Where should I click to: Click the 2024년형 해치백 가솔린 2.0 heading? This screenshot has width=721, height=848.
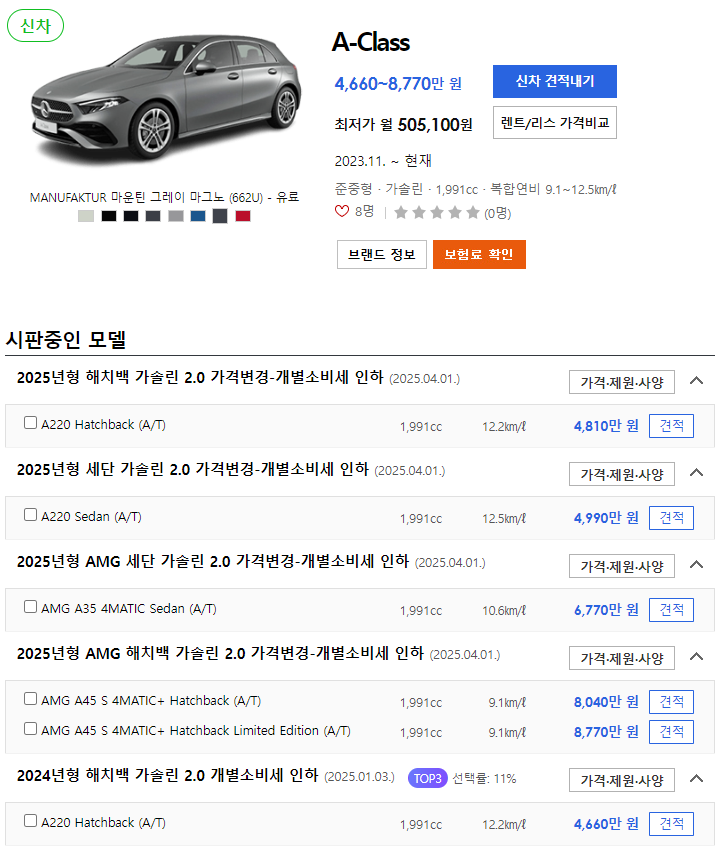[x=168, y=775]
